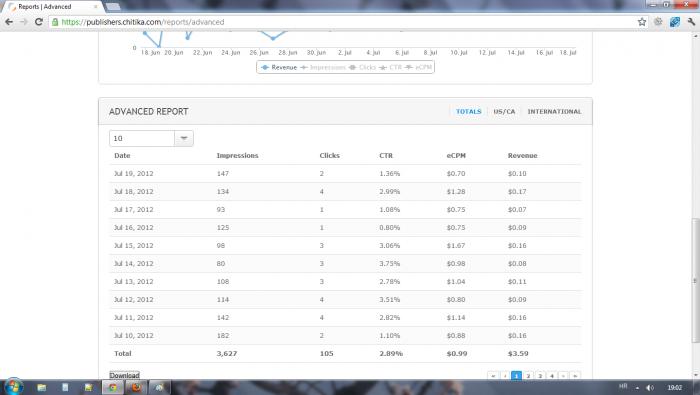Click the $3.59 total revenue value
700x395 pixels.
click(x=518, y=353)
